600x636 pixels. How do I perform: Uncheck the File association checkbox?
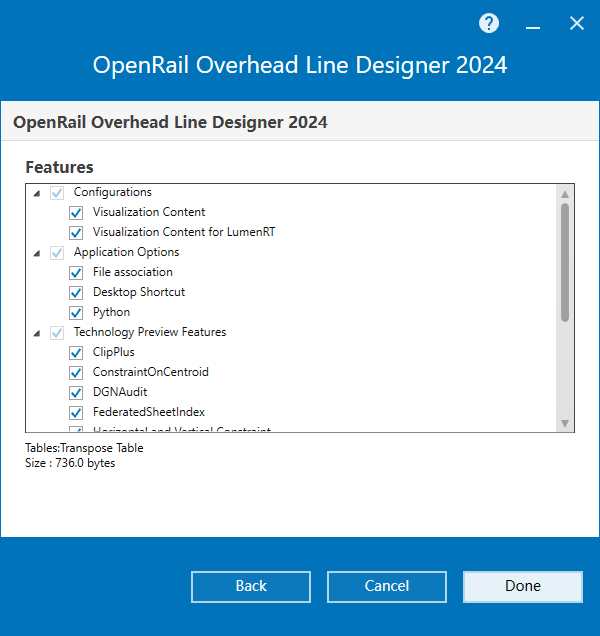tap(76, 273)
